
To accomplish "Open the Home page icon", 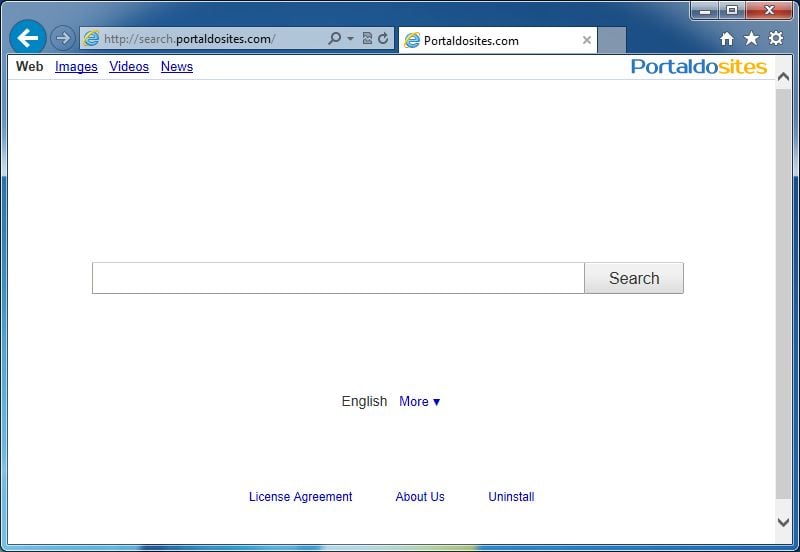I will click(x=727, y=39).
